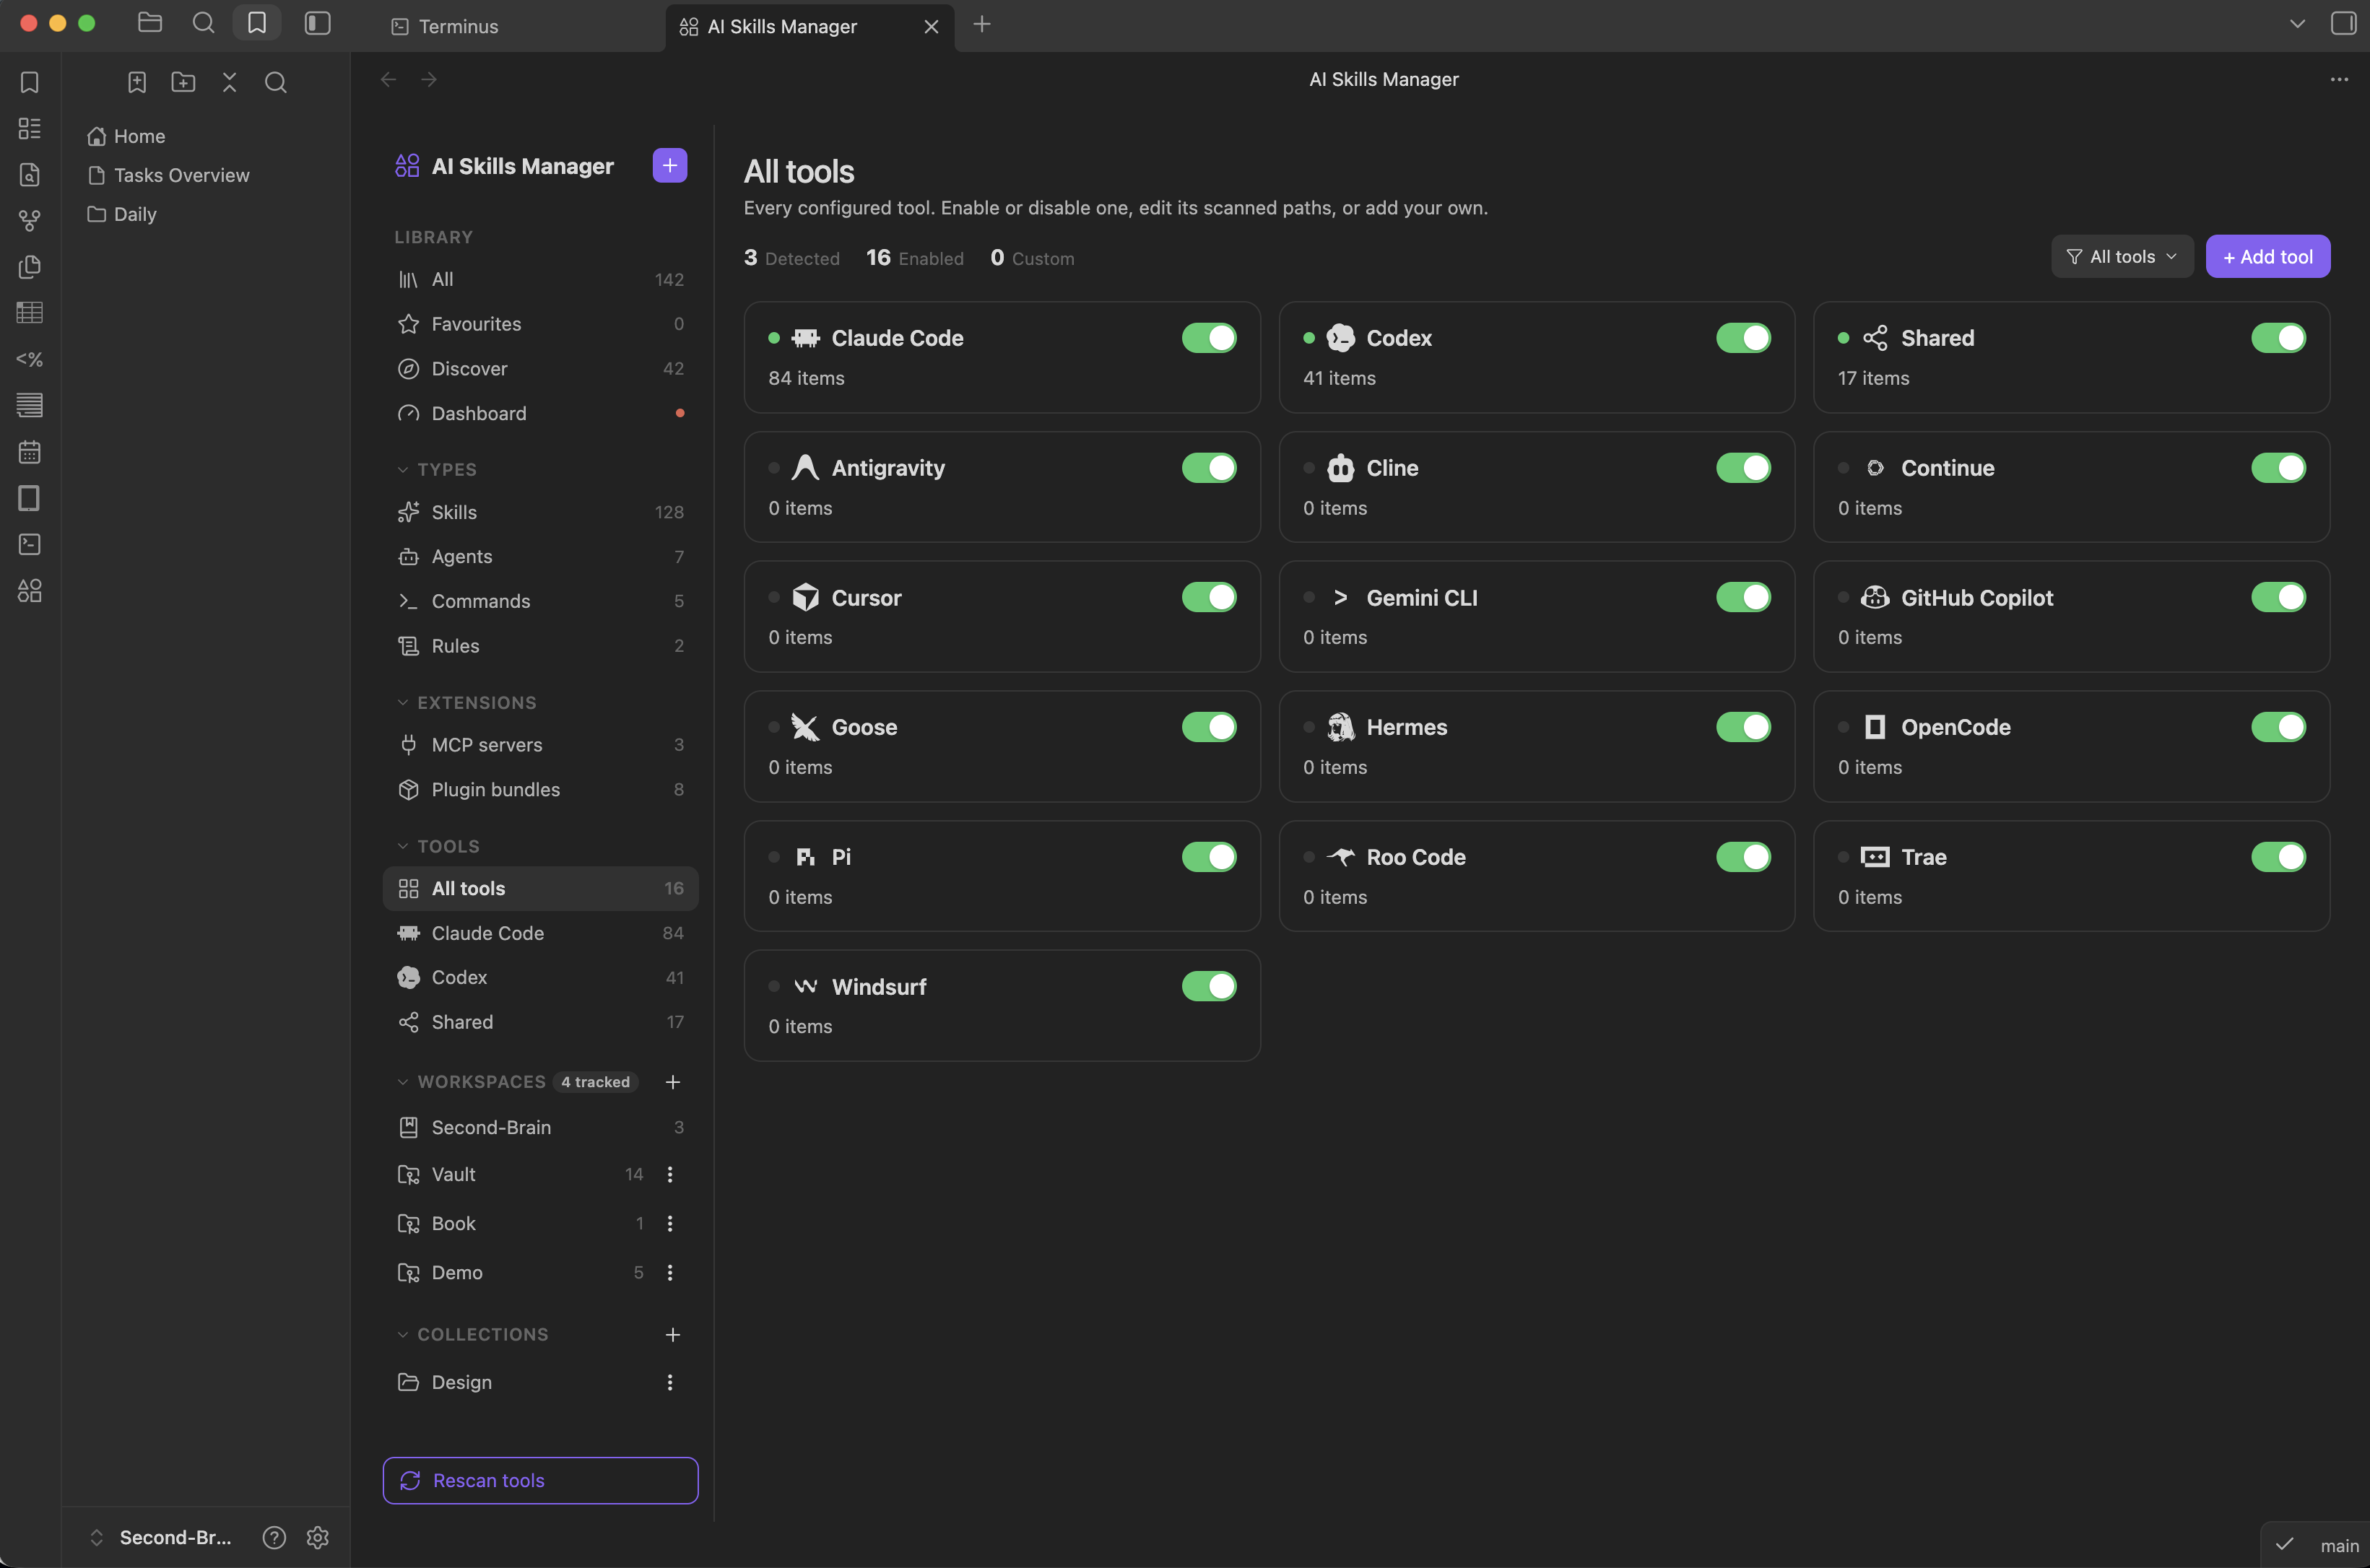Click the navigate back arrow
Screen dimensions: 2370x1568
[389, 79]
